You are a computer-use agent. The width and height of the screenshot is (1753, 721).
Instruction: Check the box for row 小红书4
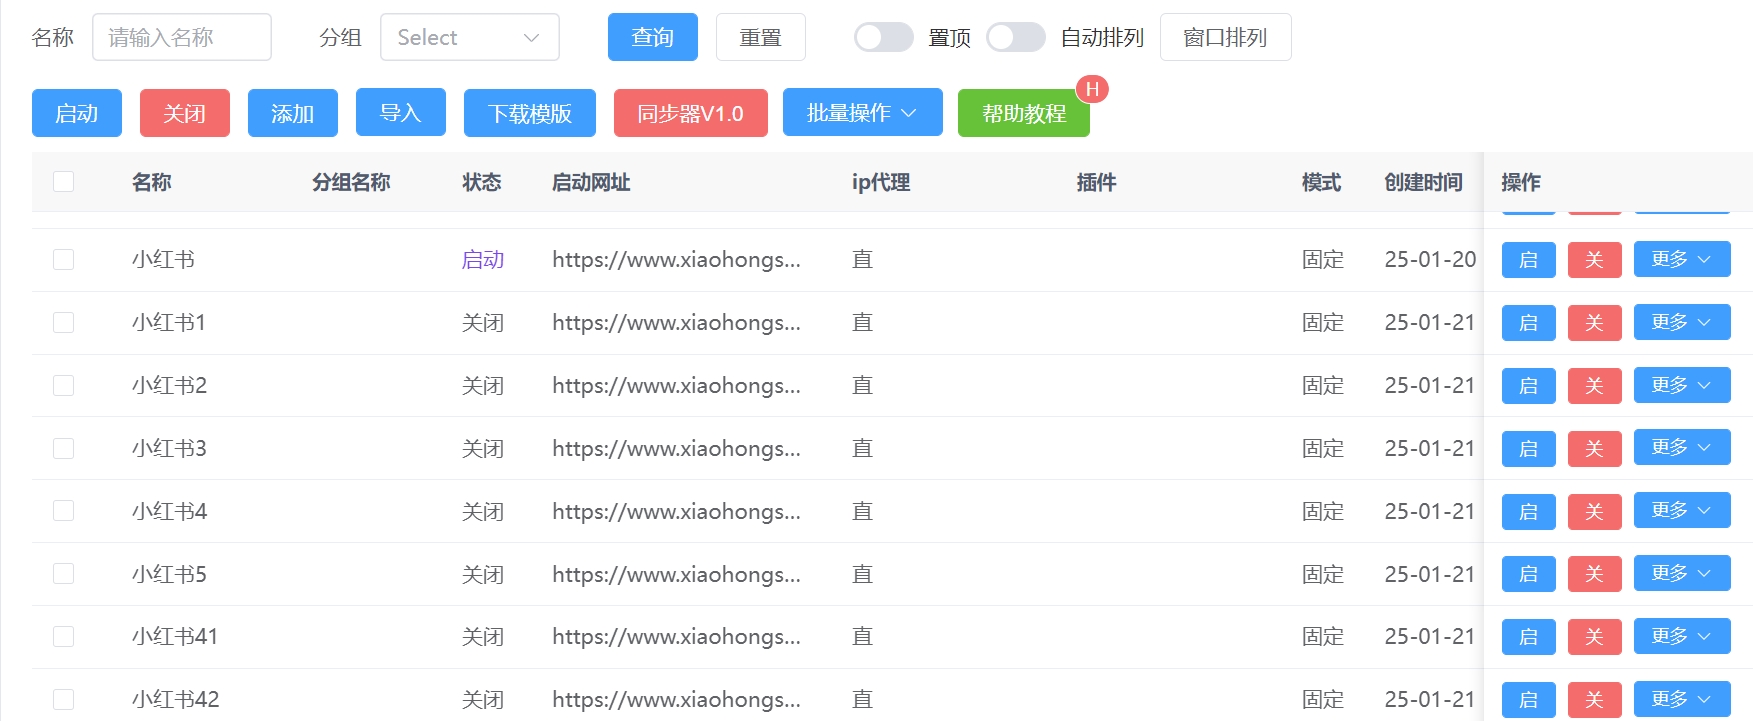click(64, 511)
